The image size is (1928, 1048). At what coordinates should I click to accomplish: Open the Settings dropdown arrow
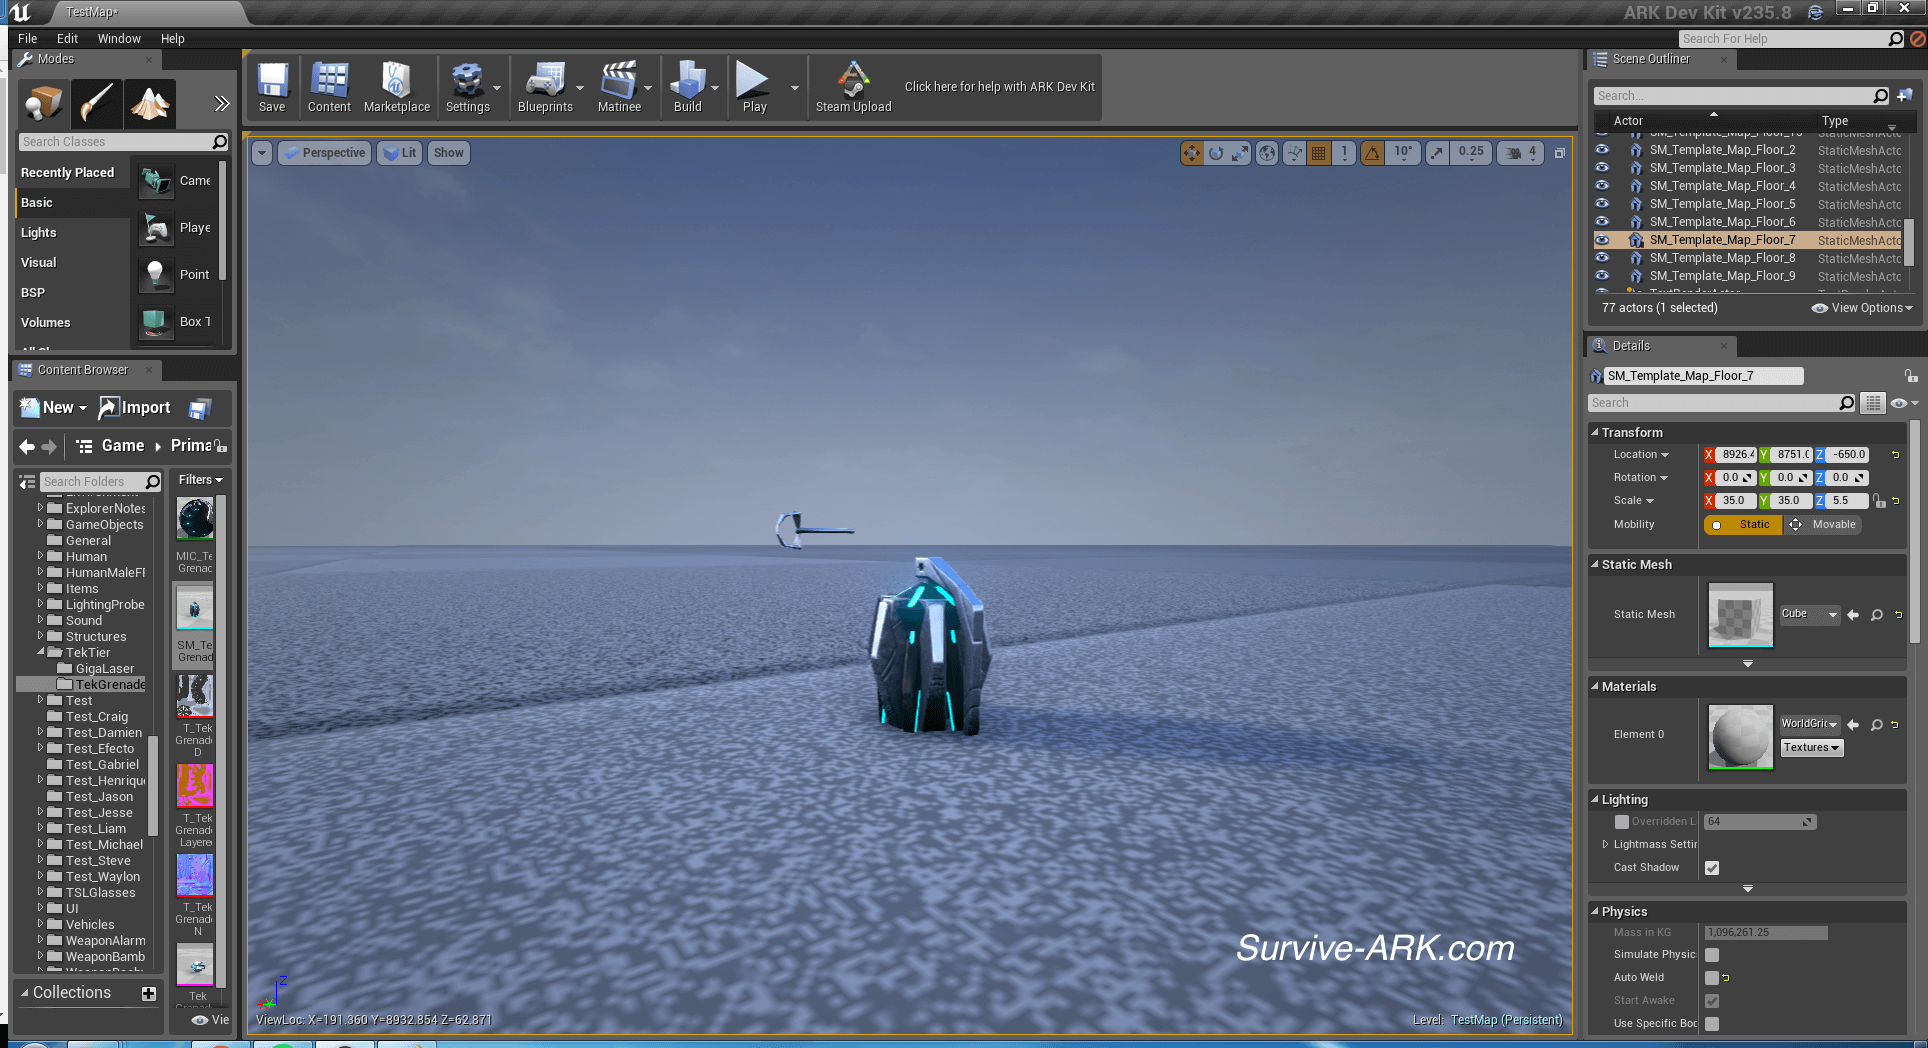pyautogui.click(x=497, y=88)
